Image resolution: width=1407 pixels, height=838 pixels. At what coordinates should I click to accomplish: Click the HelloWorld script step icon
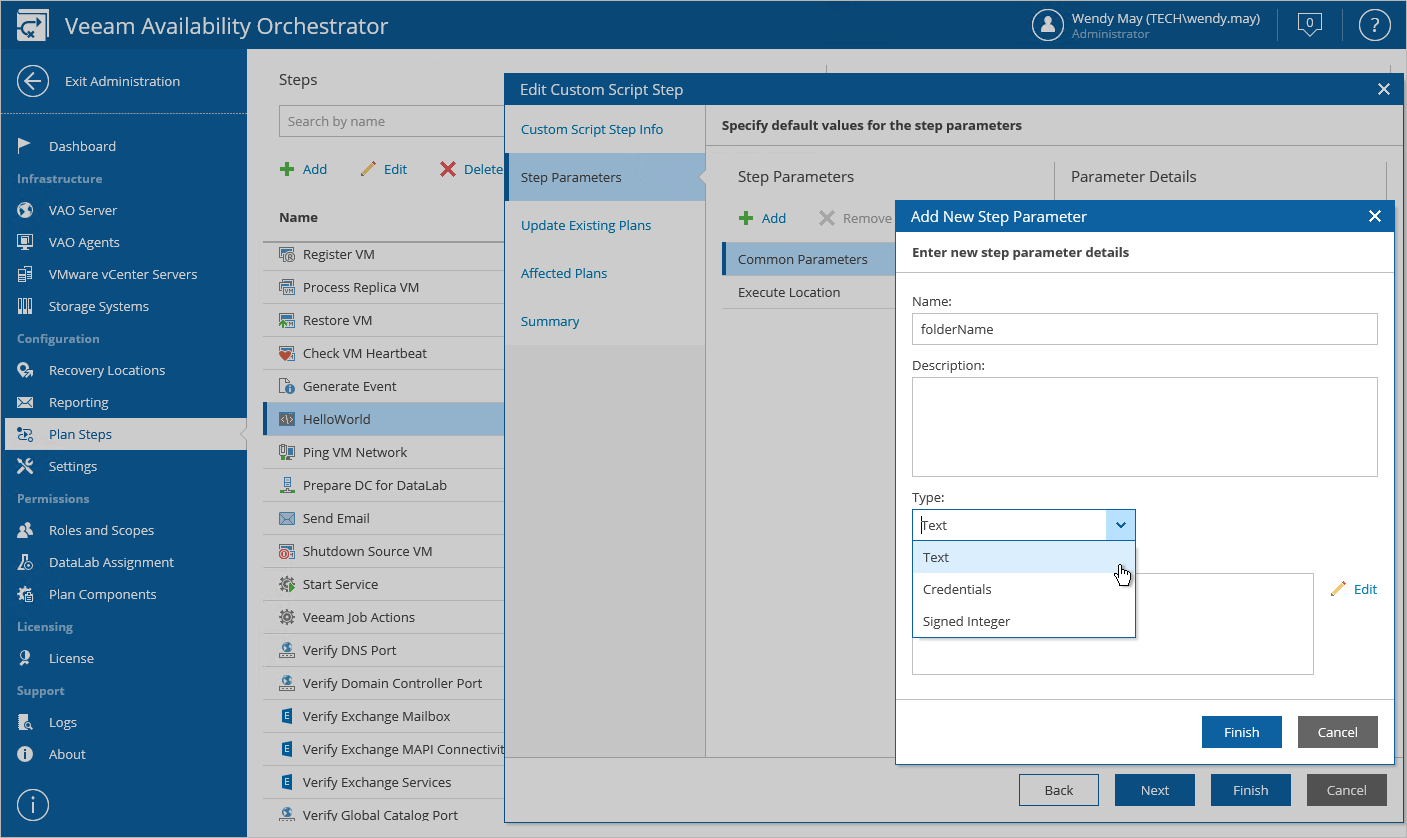(x=287, y=420)
